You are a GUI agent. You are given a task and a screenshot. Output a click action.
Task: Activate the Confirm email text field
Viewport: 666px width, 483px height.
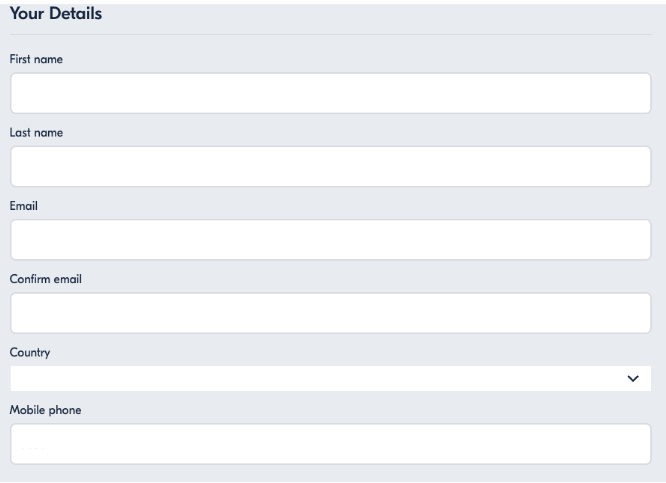(330, 313)
